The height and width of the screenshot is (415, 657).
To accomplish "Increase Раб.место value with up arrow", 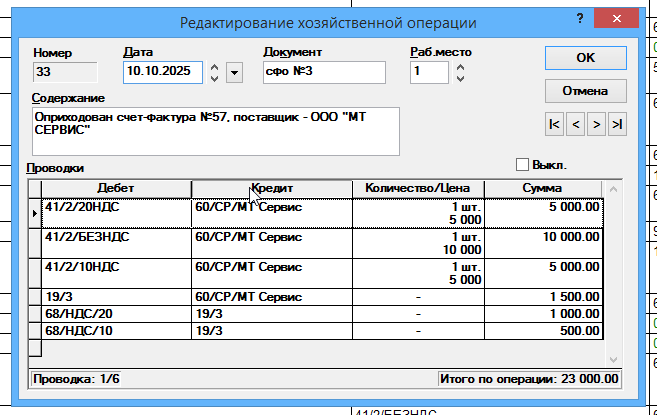I will [x=460, y=66].
